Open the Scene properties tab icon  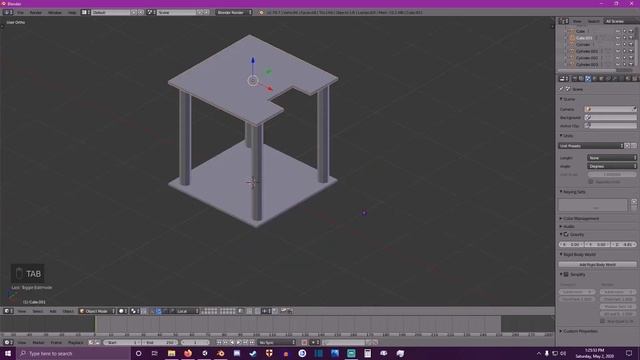click(588, 78)
